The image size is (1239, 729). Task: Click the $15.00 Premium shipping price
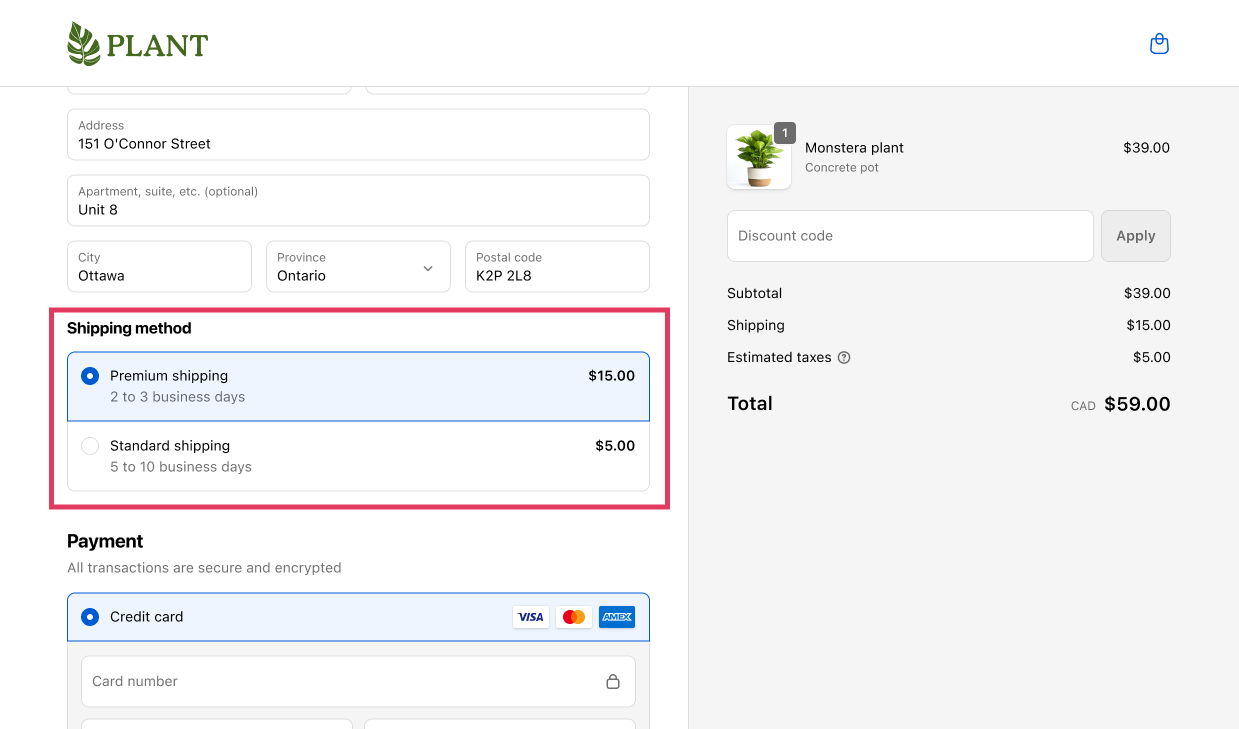pyautogui.click(x=611, y=376)
